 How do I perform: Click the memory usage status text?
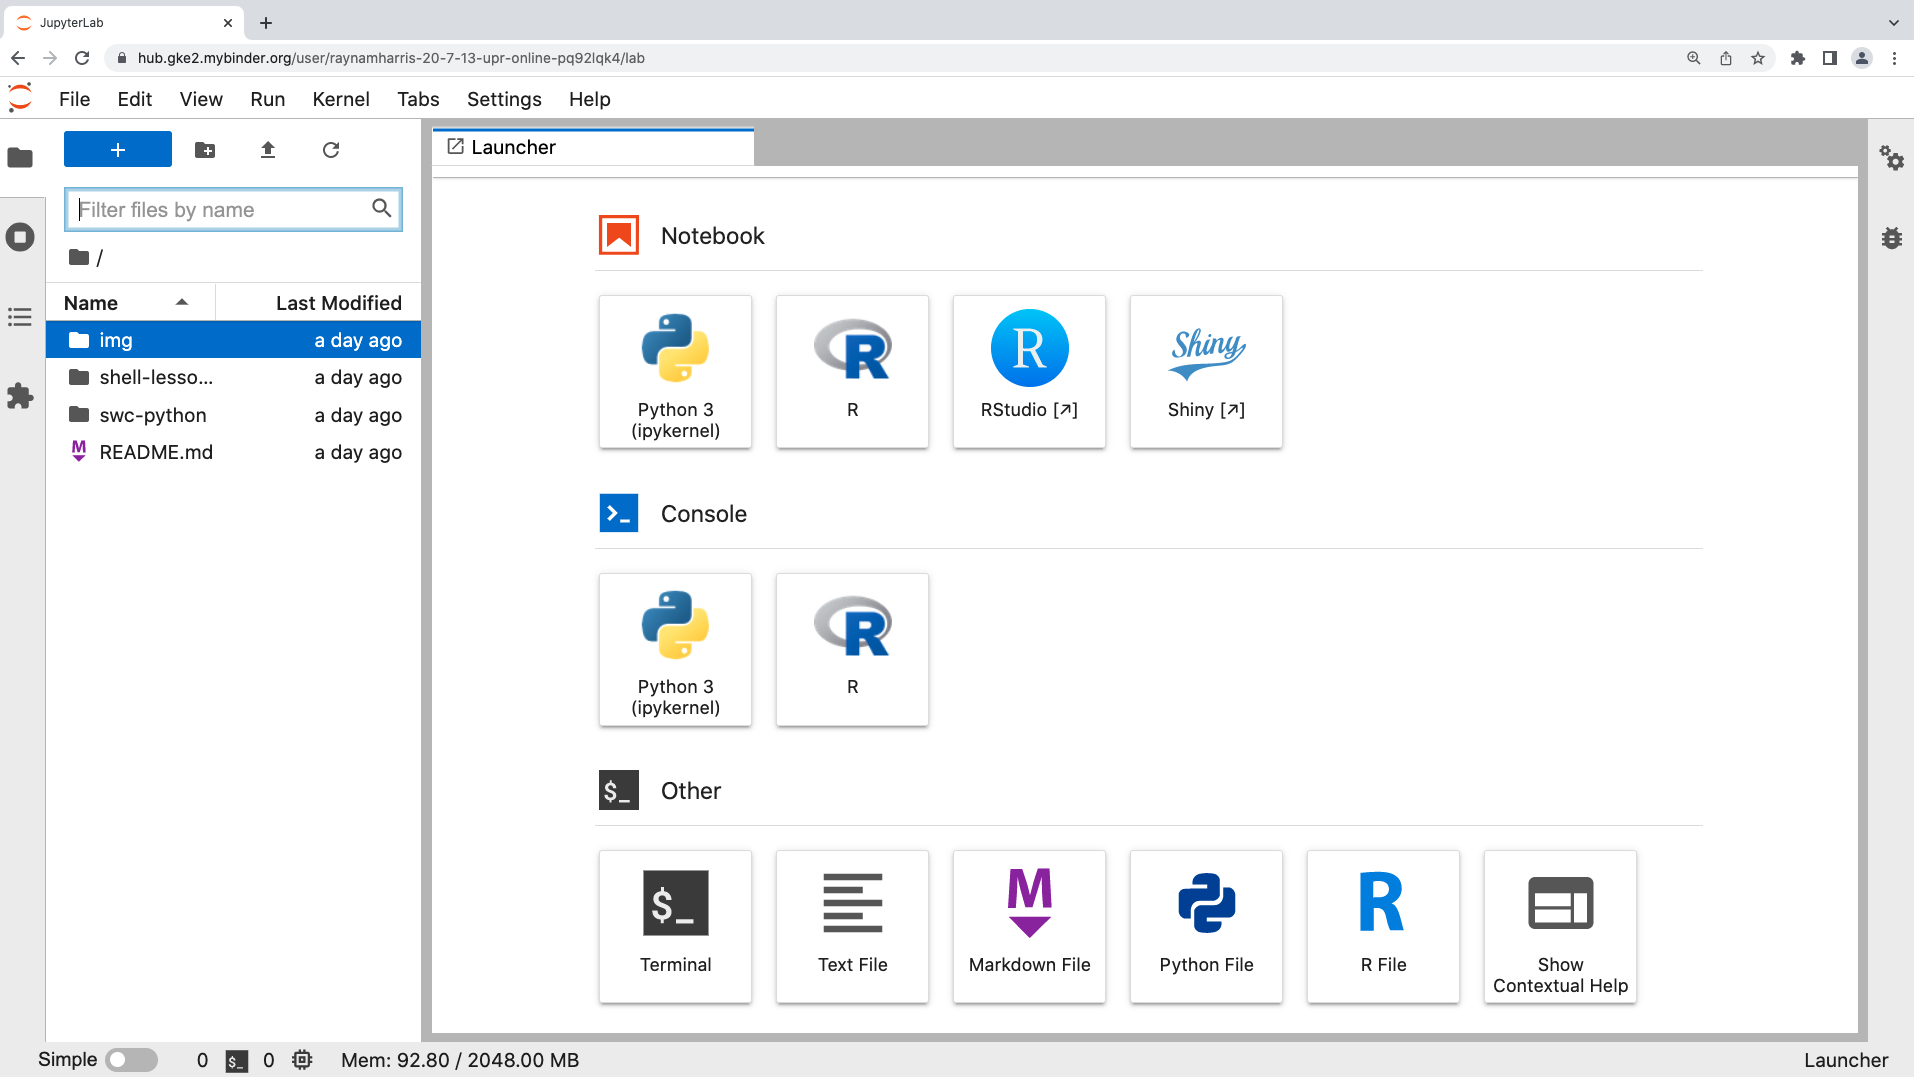click(x=460, y=1060)
